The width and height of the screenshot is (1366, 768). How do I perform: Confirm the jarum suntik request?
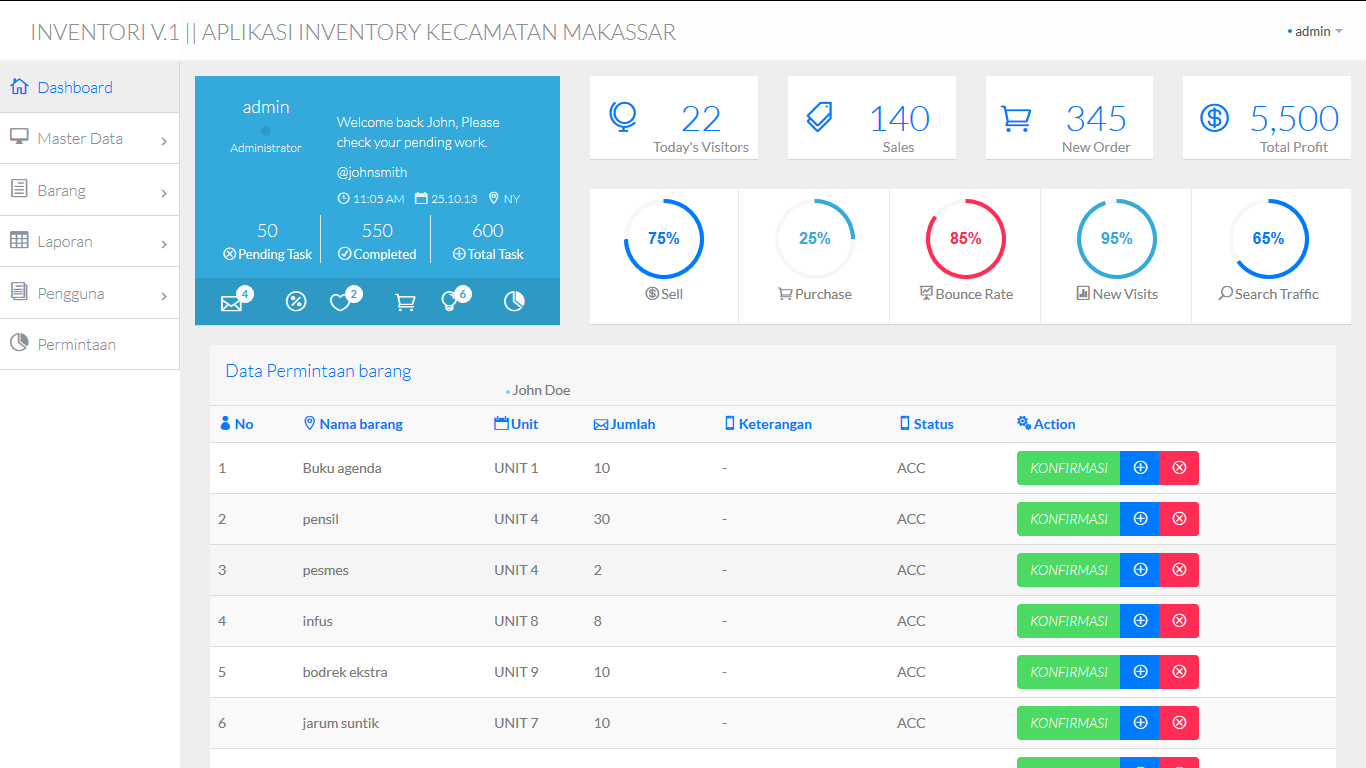coord(1068,723)
